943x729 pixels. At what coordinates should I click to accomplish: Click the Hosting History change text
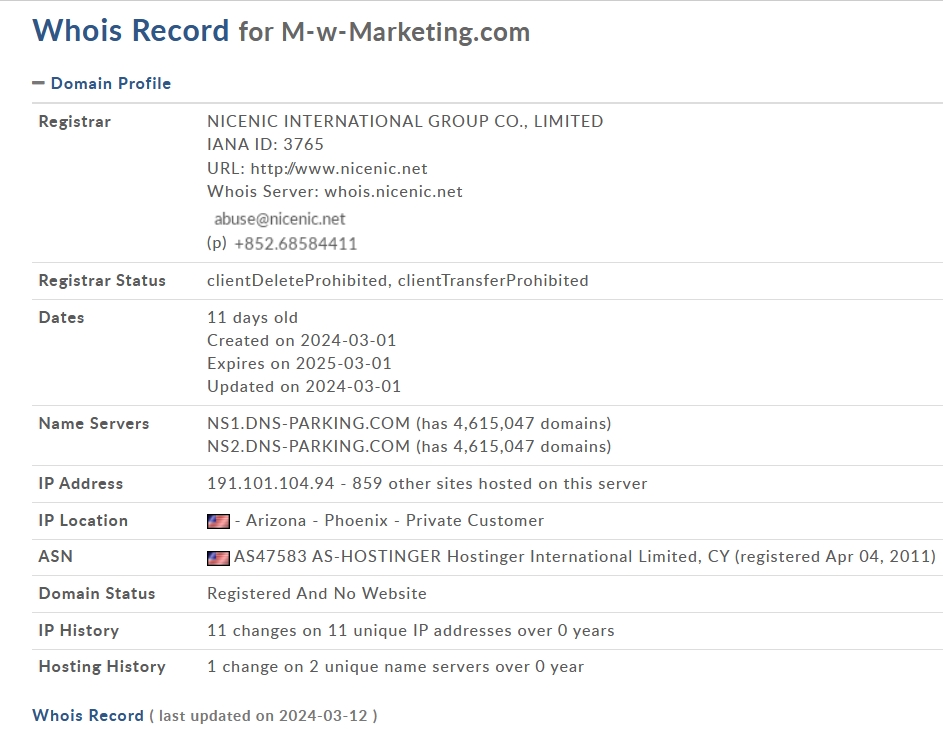pyautogui.click(x=396, y=667)
